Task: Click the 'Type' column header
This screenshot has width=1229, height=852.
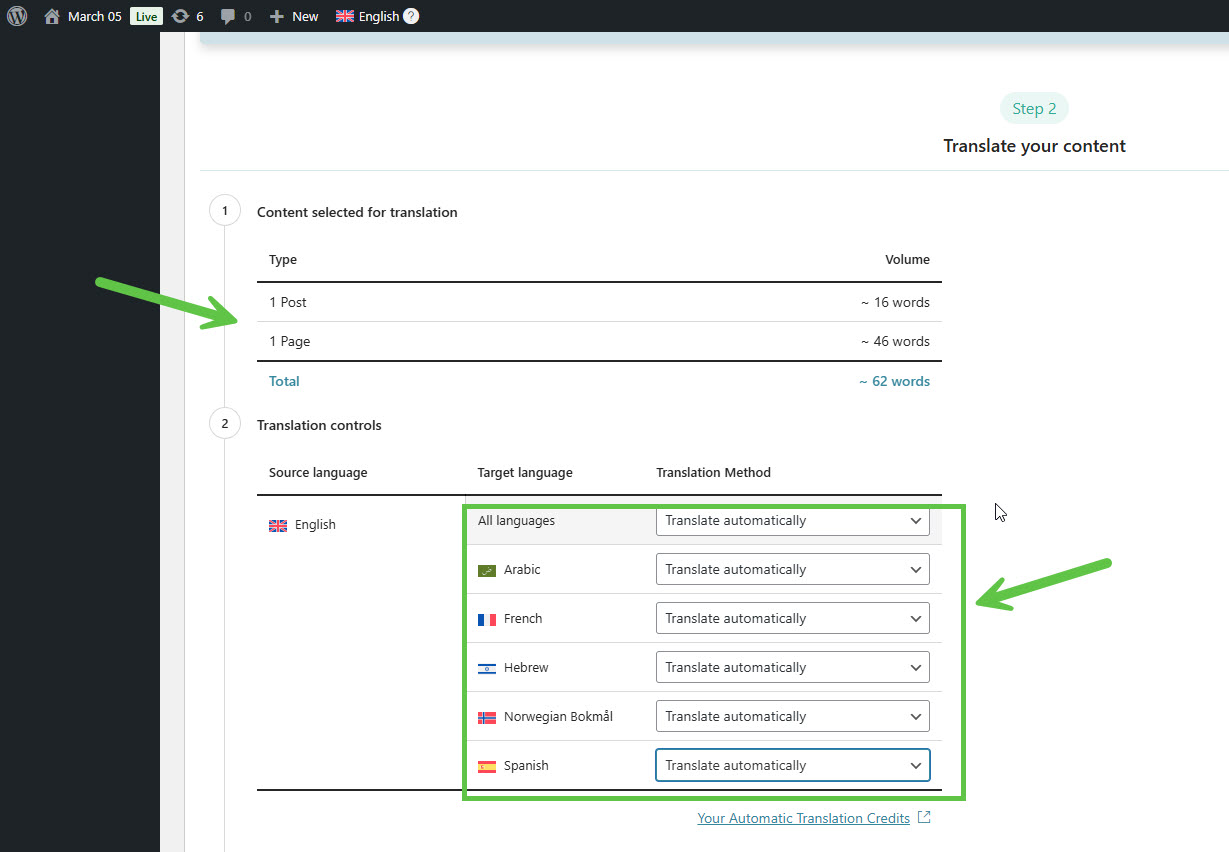Action: [x=283, y=259]
